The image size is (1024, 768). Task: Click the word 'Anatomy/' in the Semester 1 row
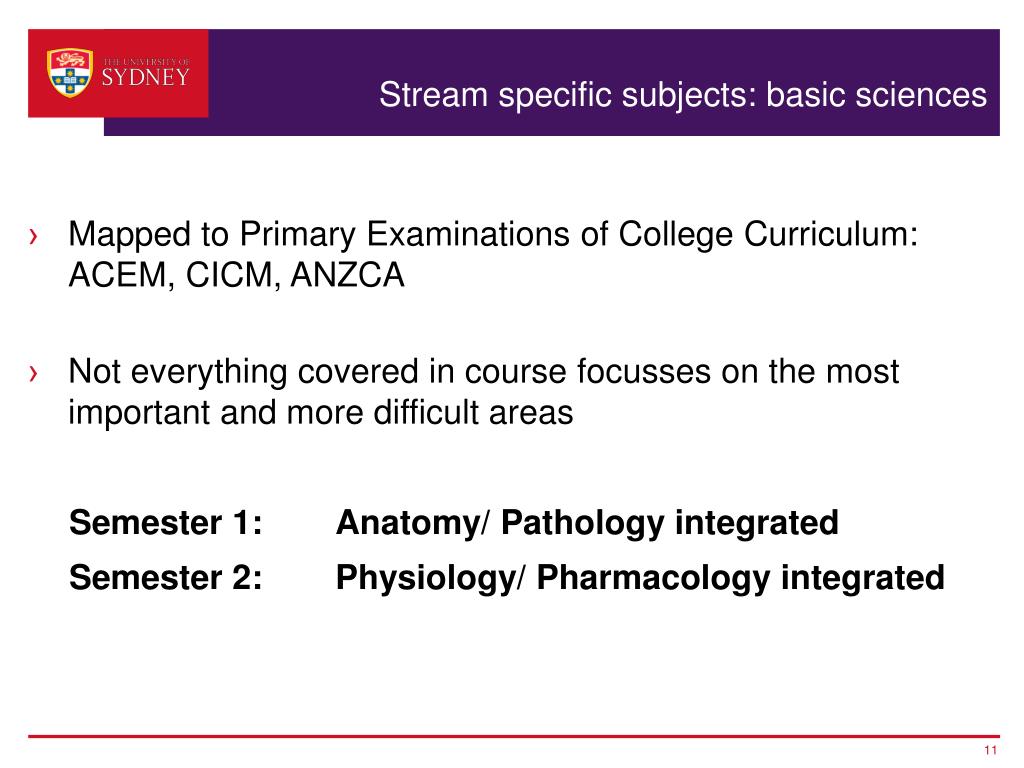point(412,523)
